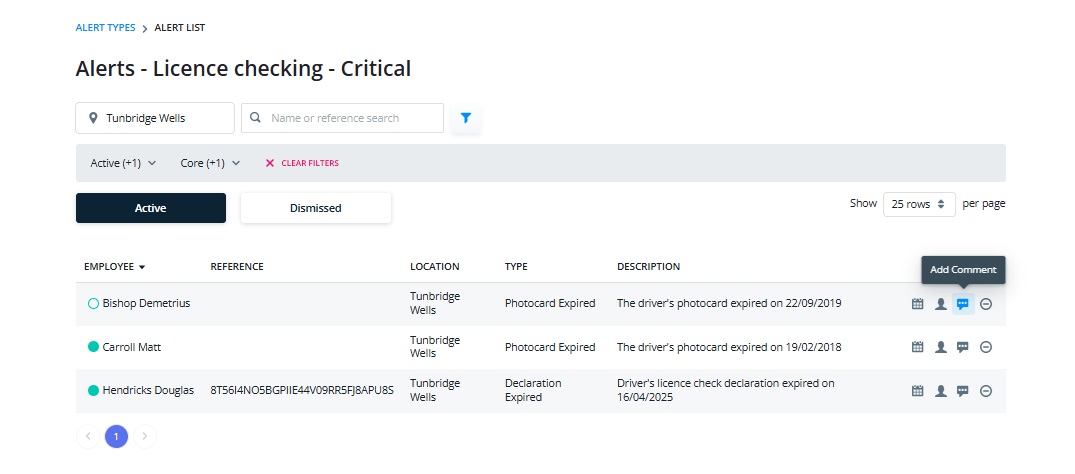
Task: Click Bishop Demetrius hollow status circle
Action: point(94,303)
